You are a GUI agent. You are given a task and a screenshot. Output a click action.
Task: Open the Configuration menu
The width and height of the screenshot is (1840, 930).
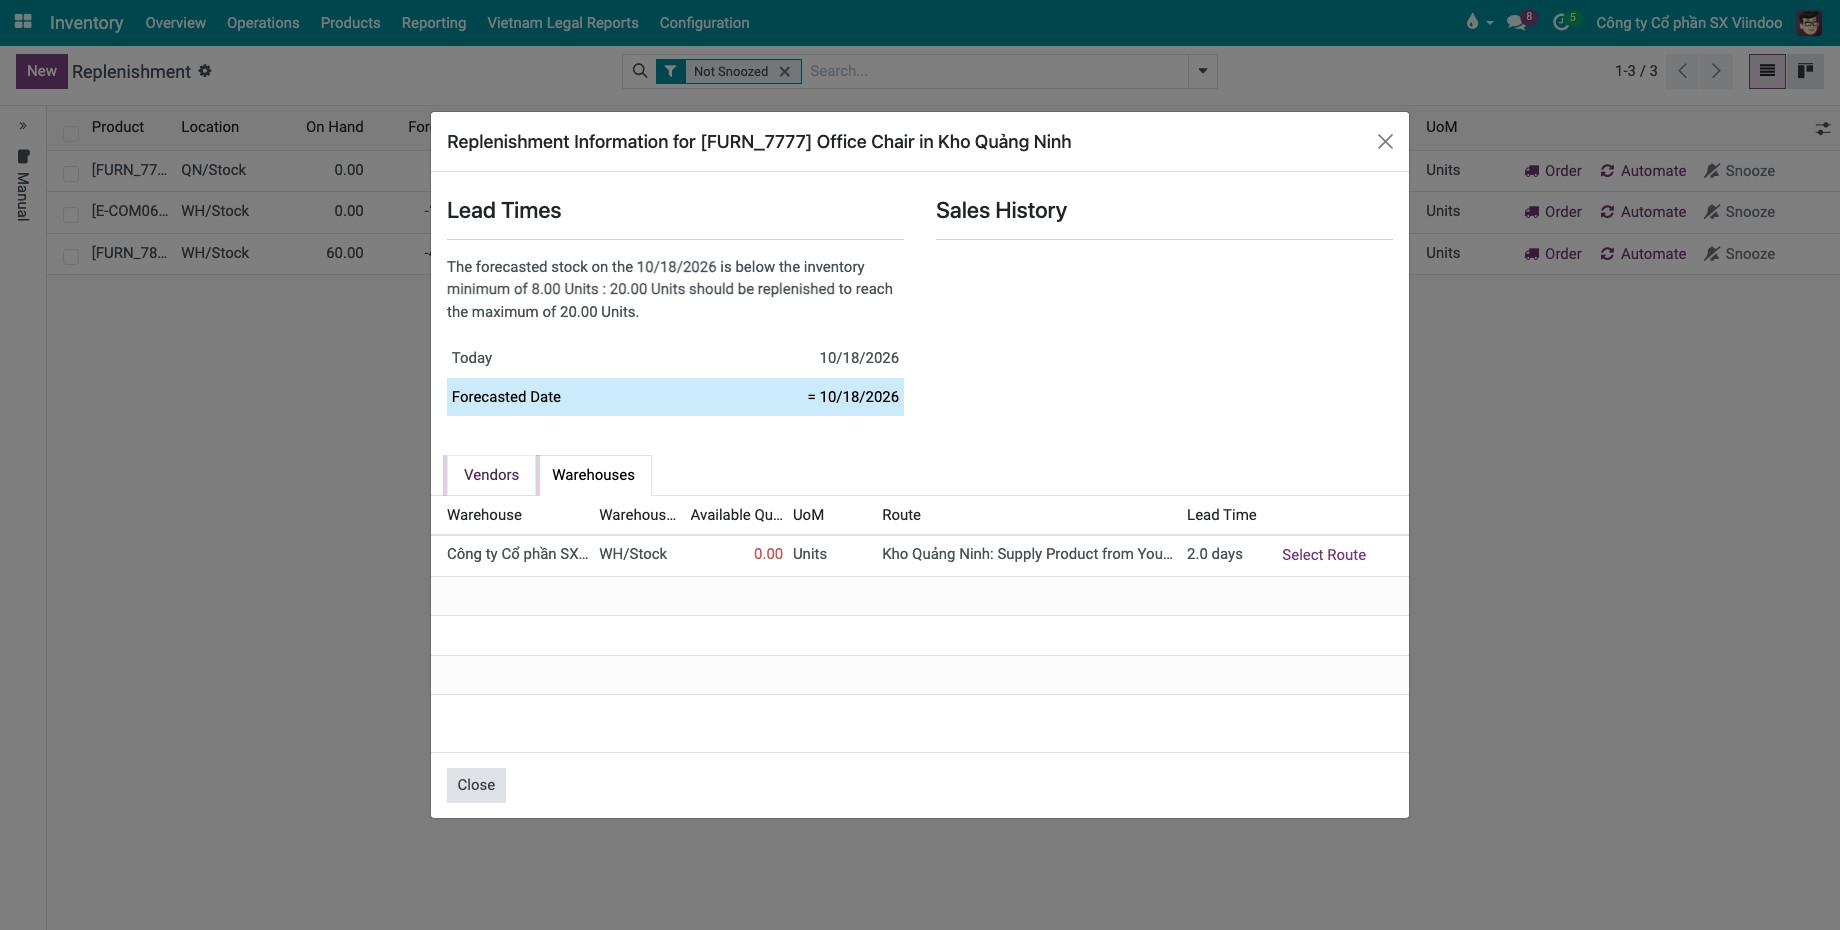[704, 22]
